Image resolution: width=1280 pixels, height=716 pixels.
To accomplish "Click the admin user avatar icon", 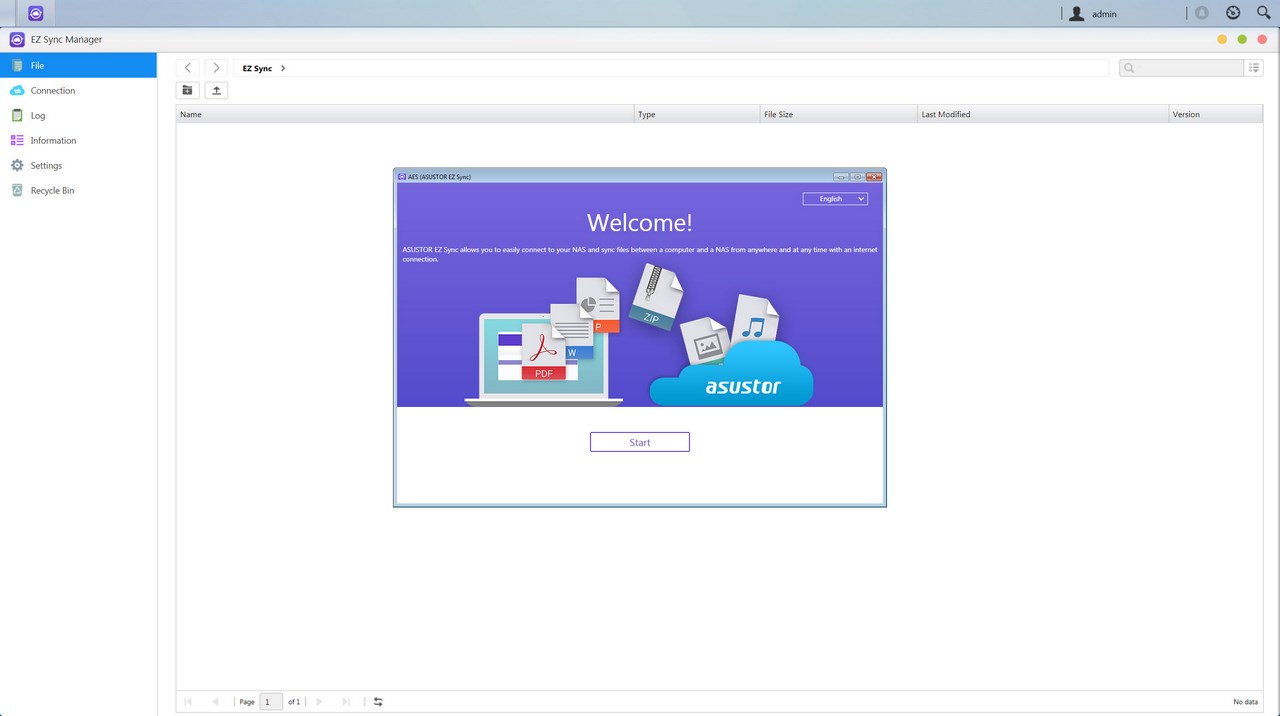I will click(1076, 14).
